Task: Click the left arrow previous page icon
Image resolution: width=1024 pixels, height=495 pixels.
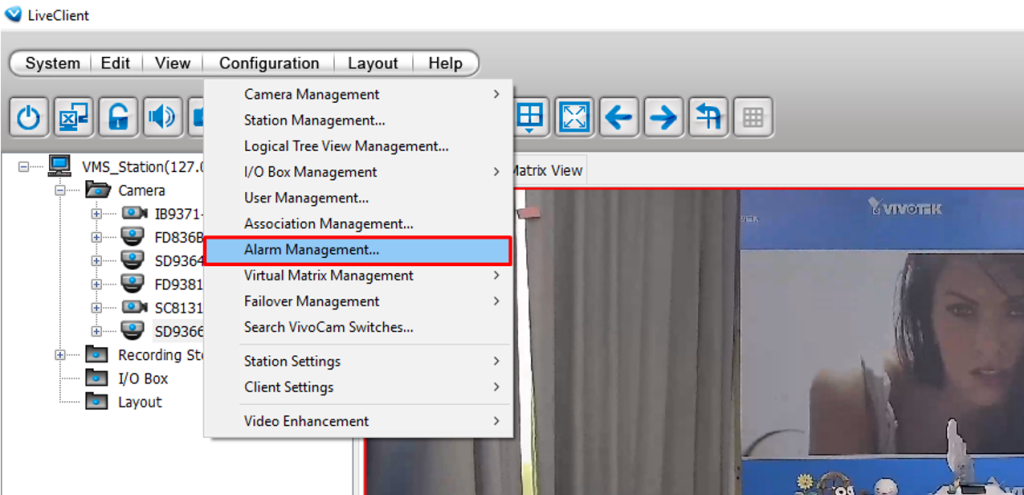Action: (619, 117)
